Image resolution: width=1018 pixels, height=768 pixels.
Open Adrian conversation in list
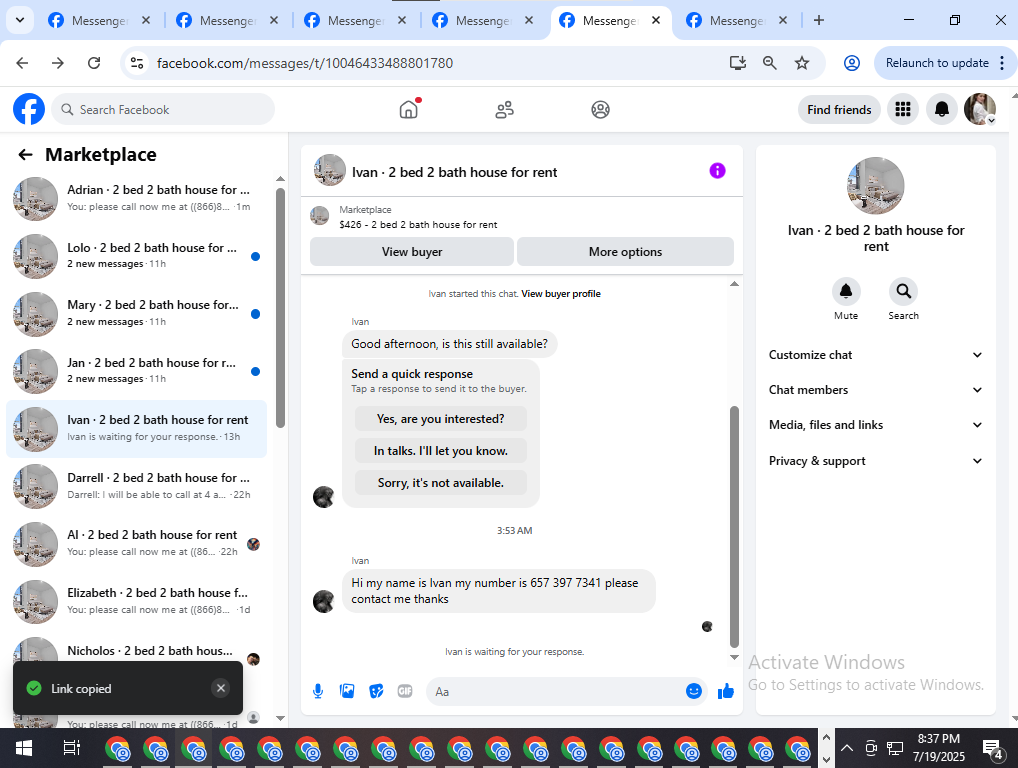(x=136, y=198)
